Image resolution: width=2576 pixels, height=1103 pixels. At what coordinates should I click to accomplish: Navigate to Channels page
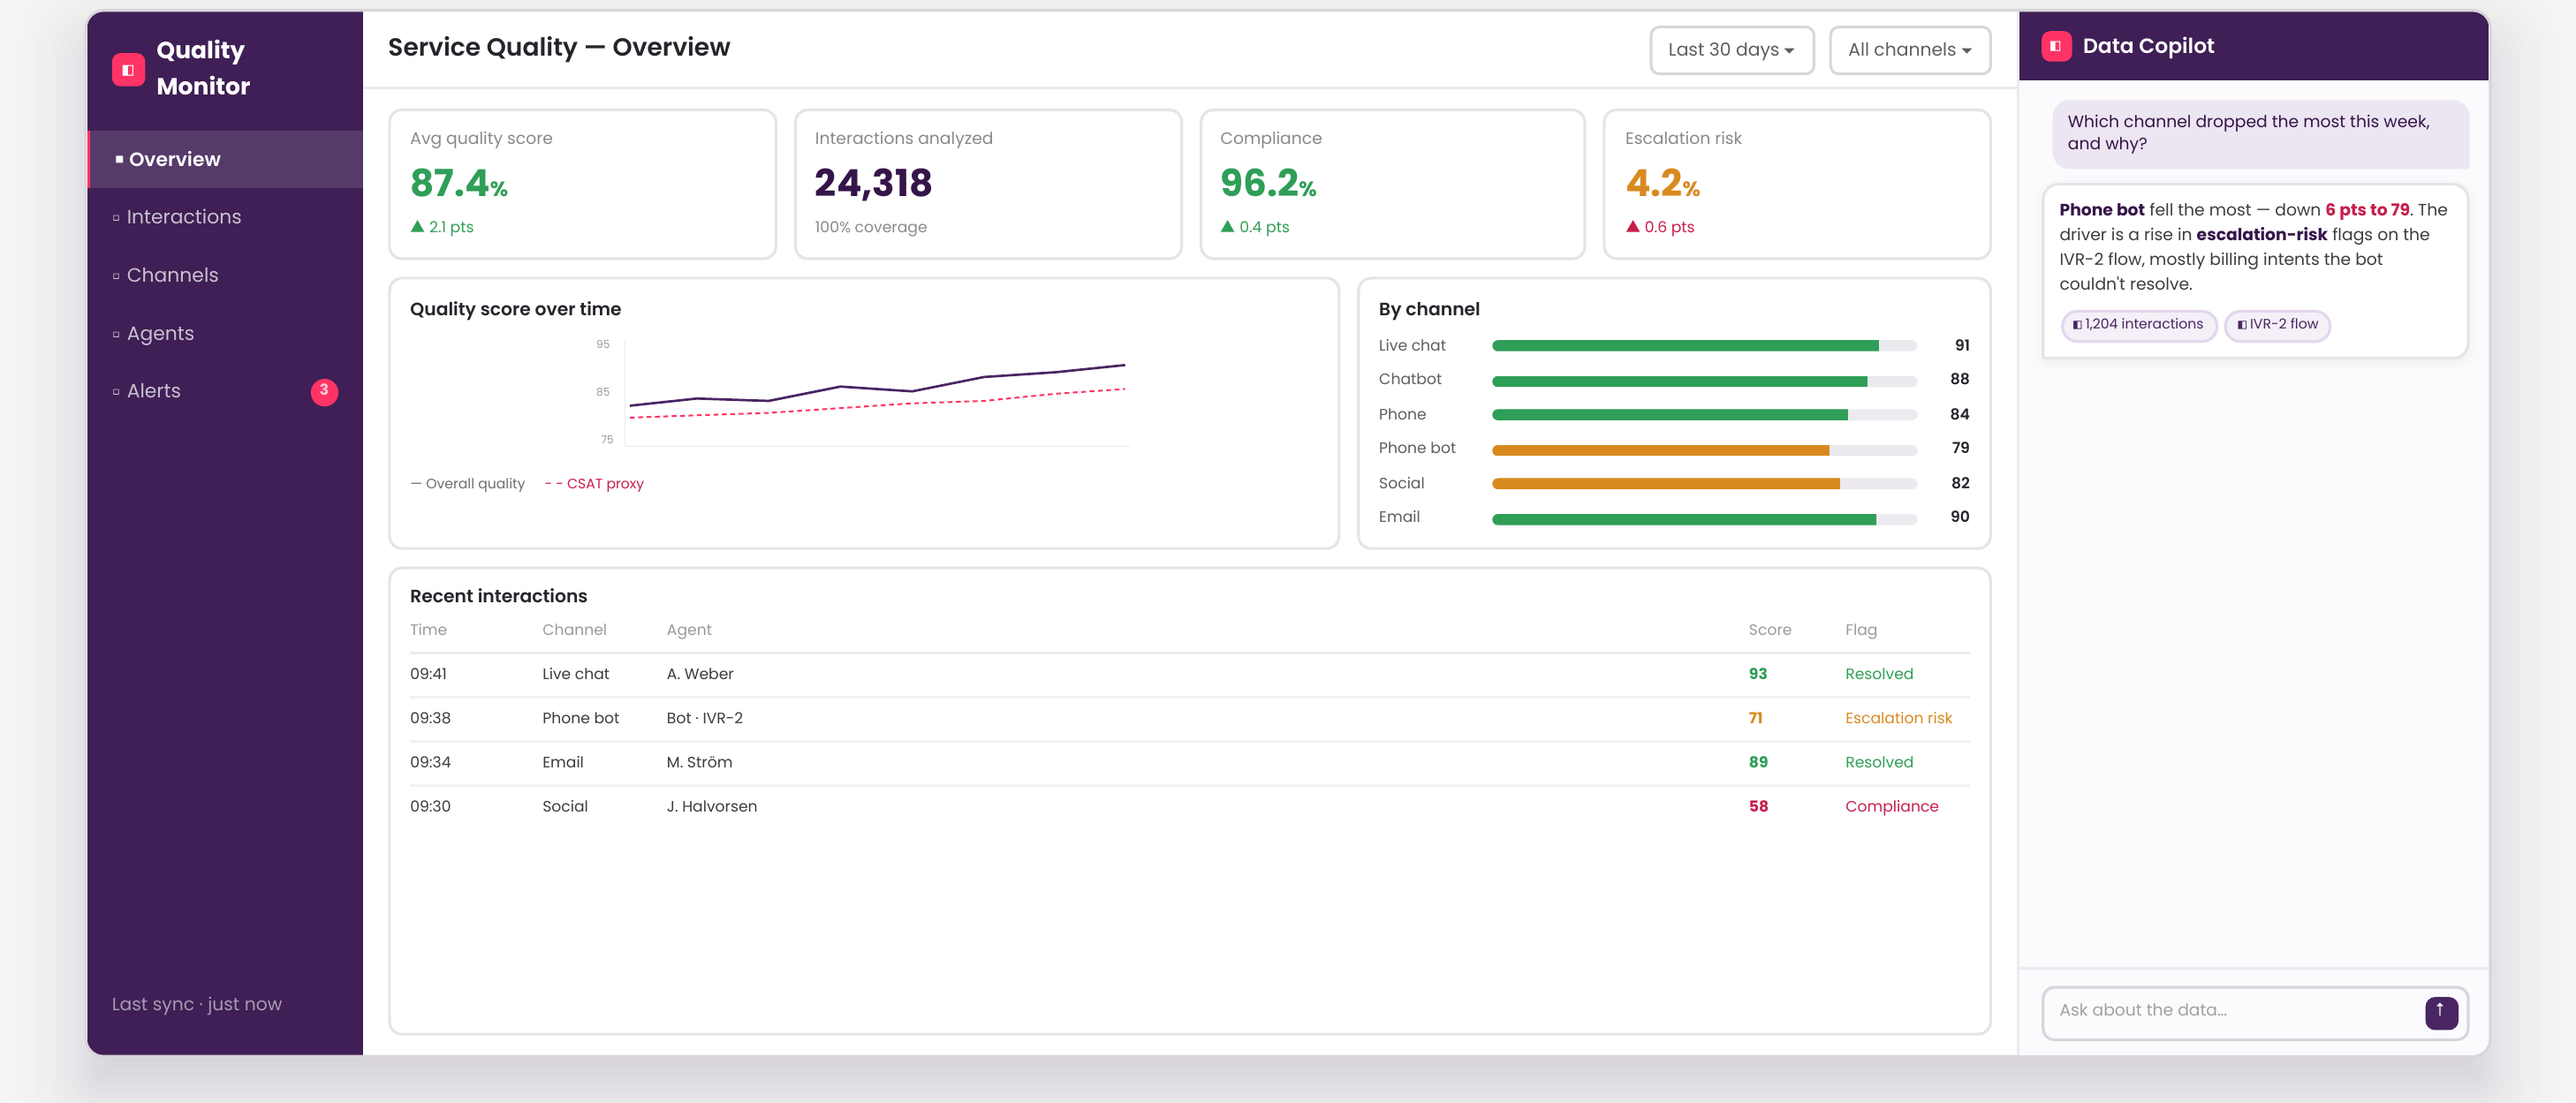(x=226, y=275)
